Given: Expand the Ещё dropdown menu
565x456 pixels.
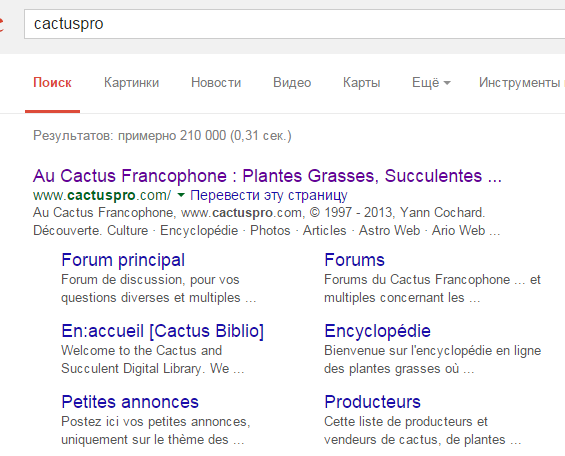Looking at the screenshot, I should [431, 83].
